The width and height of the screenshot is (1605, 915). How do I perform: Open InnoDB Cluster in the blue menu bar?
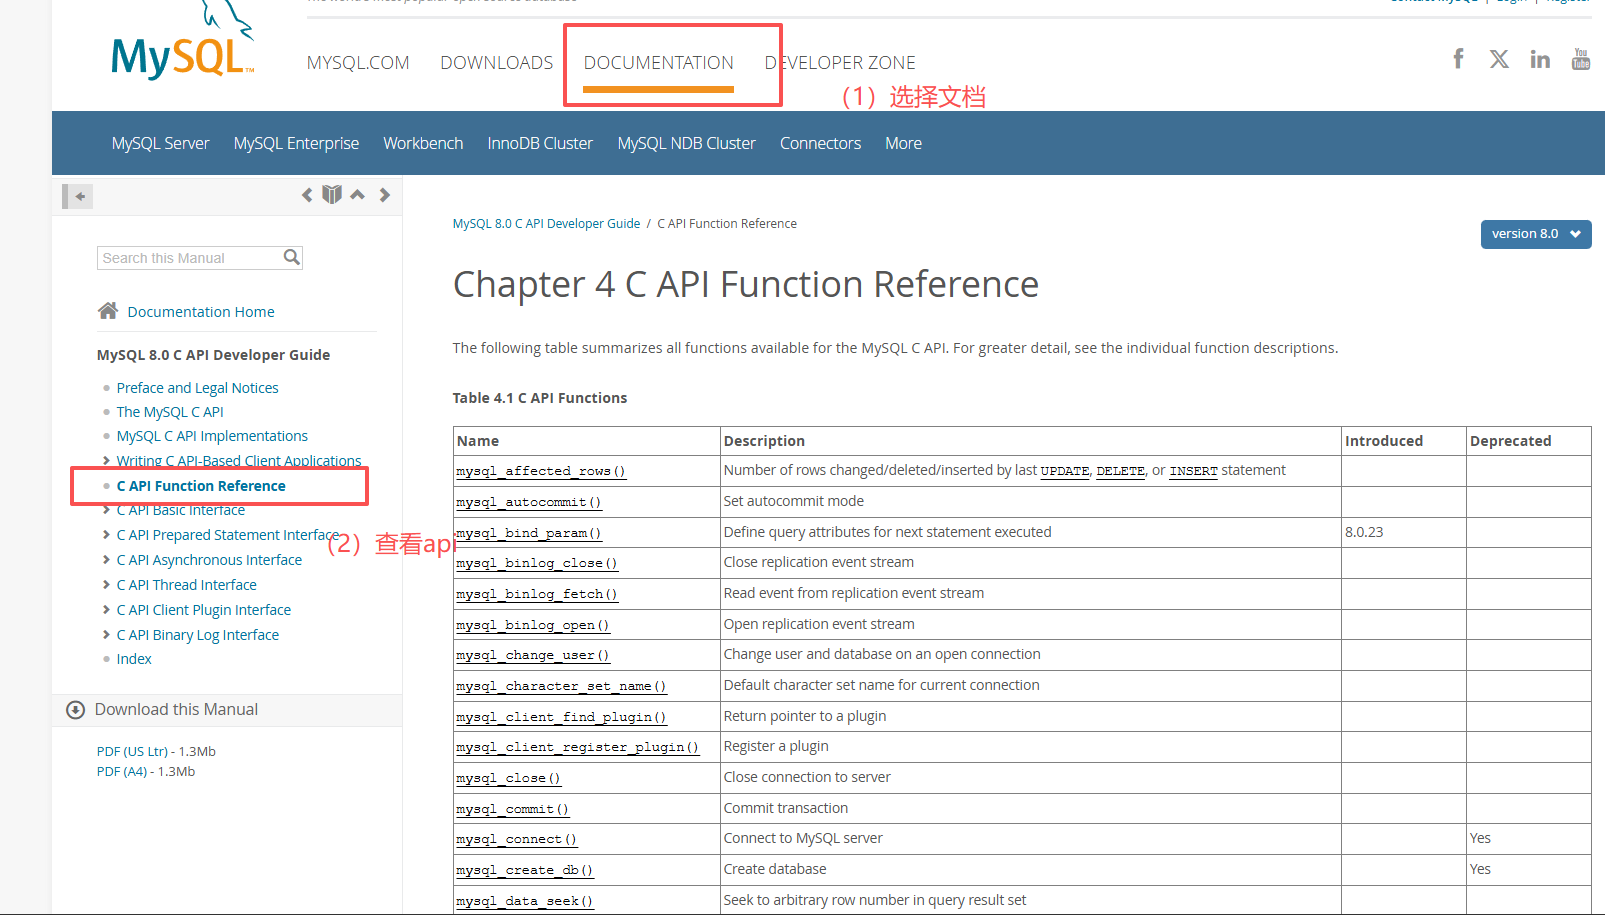[x=540, y=143]
